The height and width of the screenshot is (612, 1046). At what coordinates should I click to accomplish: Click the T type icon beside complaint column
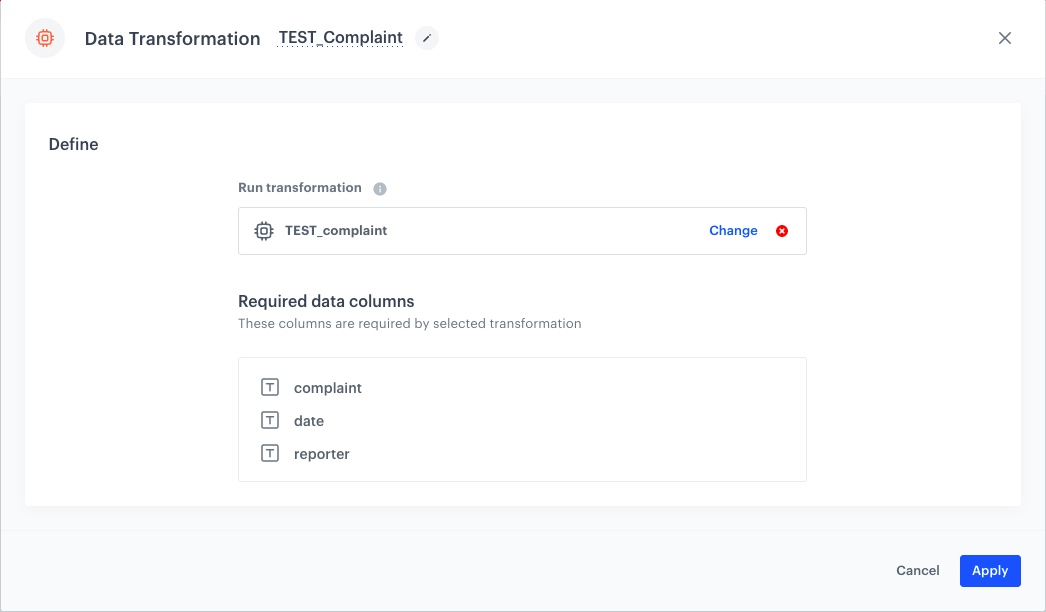[269, 387]
